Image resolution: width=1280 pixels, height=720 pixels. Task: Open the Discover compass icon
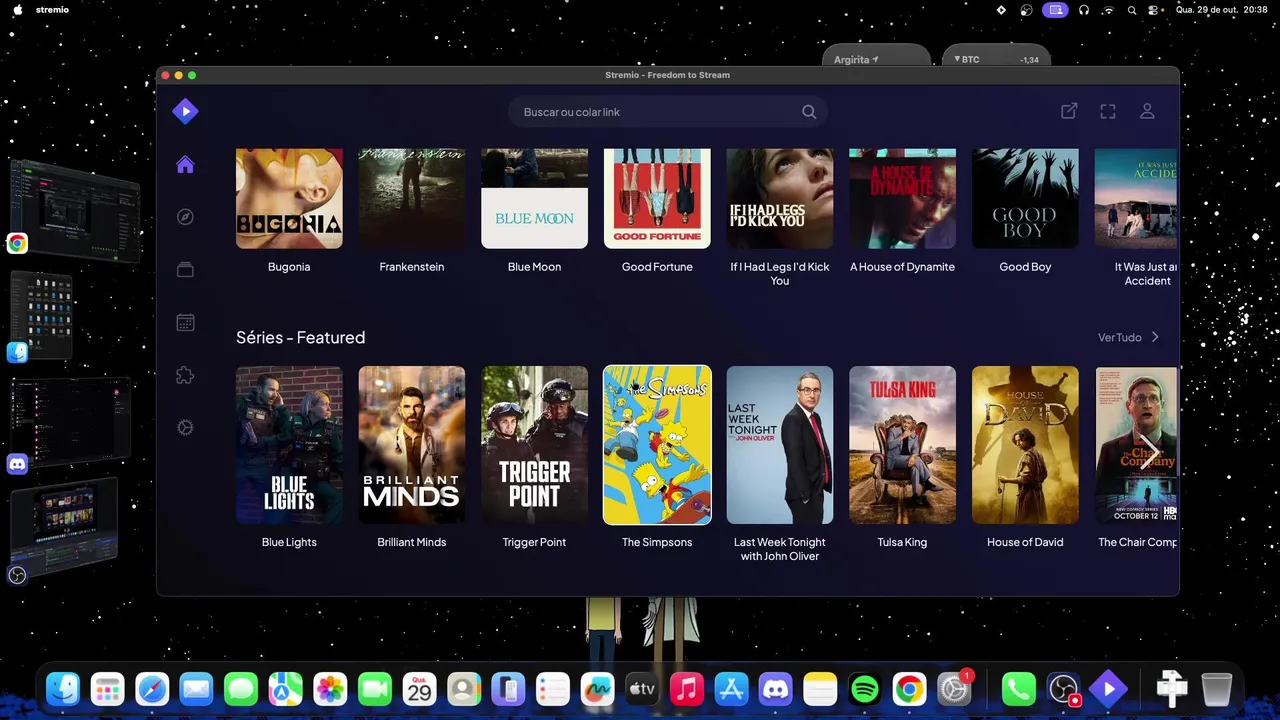point(185,217)
